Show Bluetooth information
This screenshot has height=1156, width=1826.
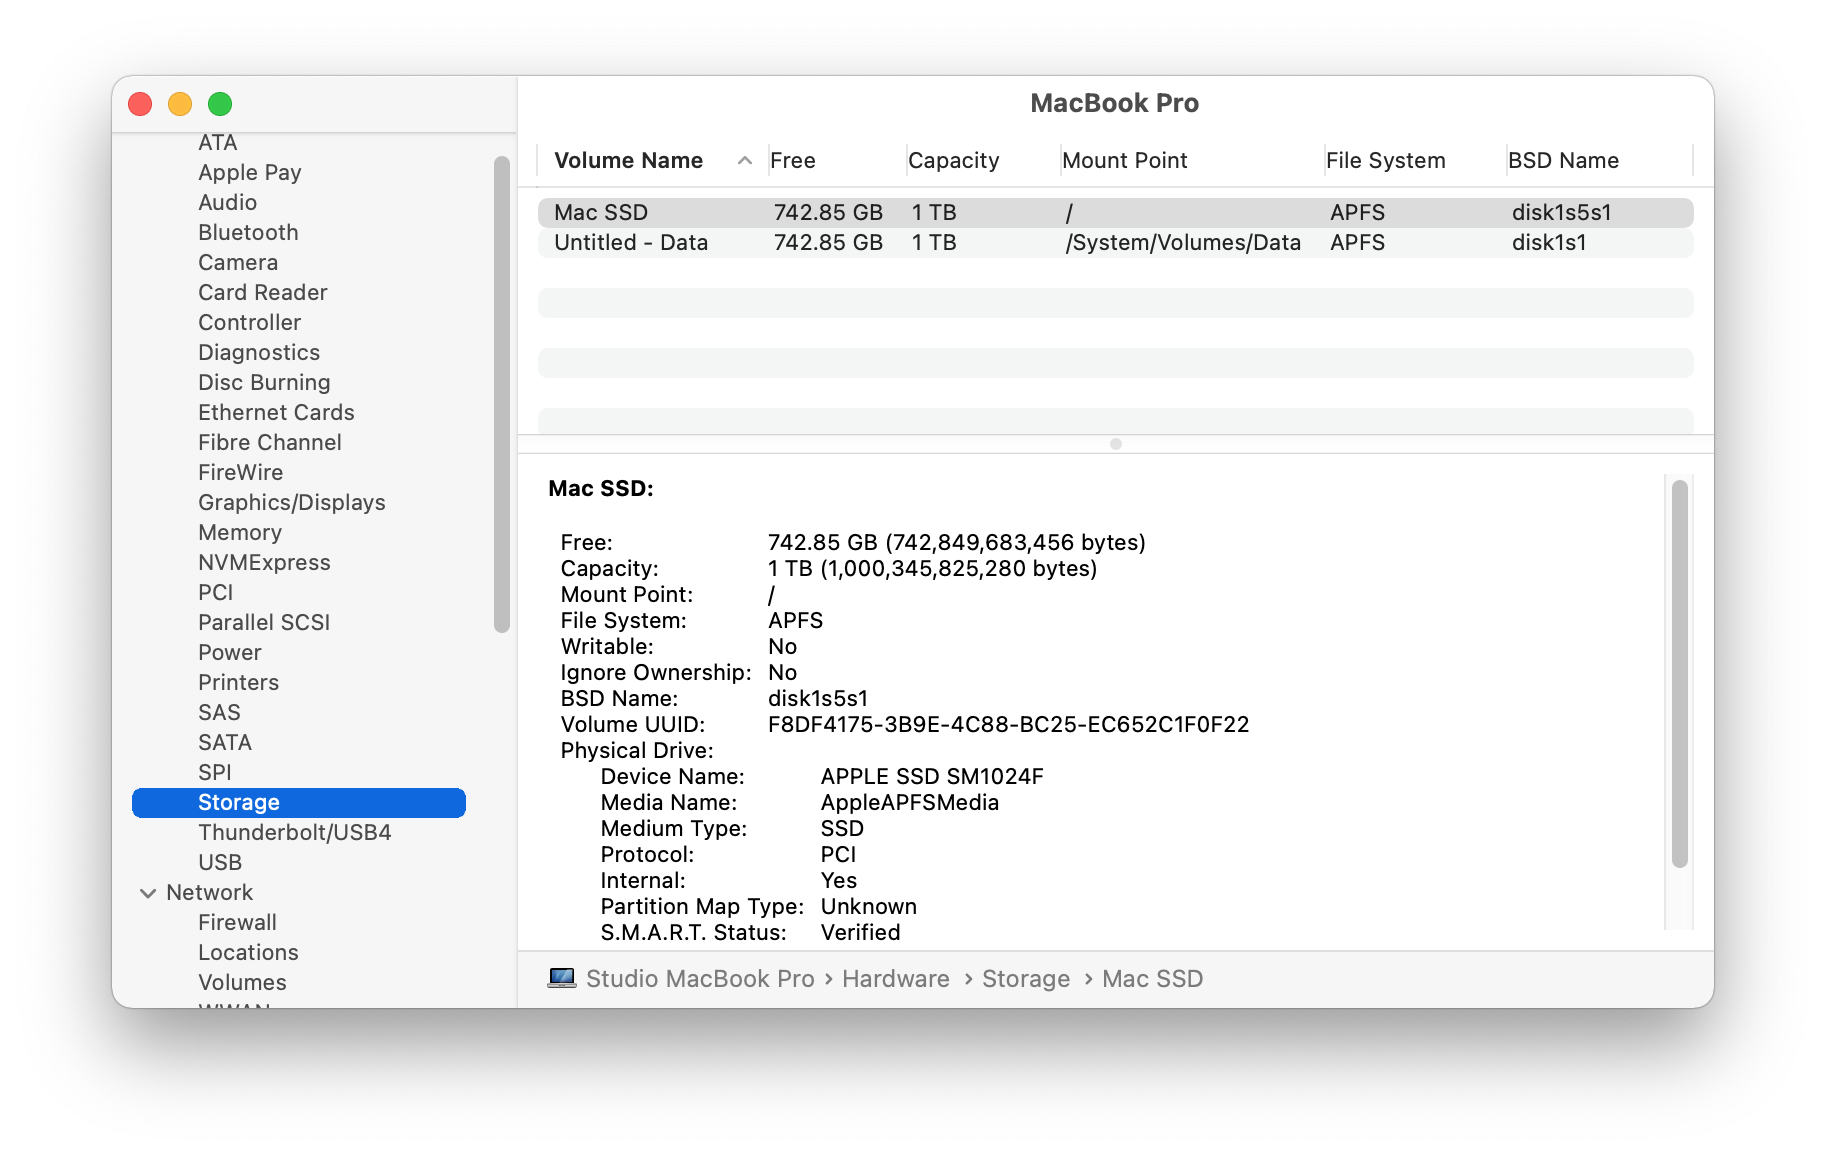pos(248,232)
